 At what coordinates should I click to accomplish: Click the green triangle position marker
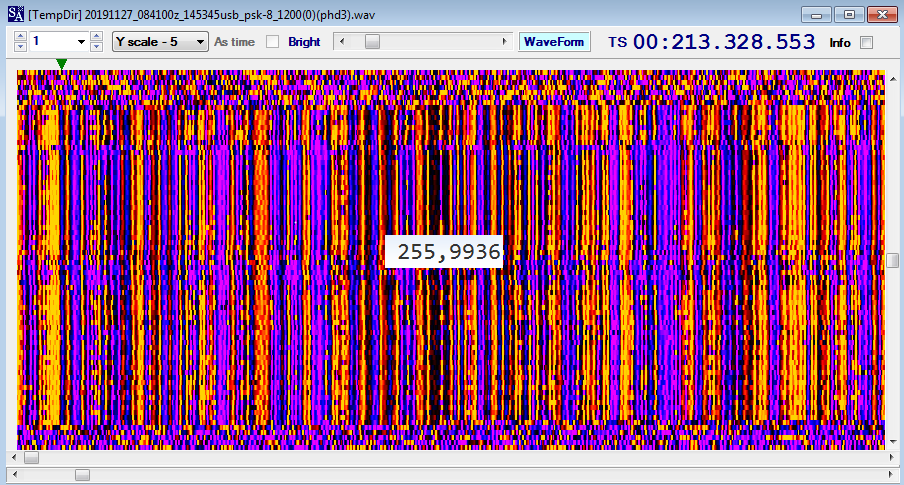(62, 63)
